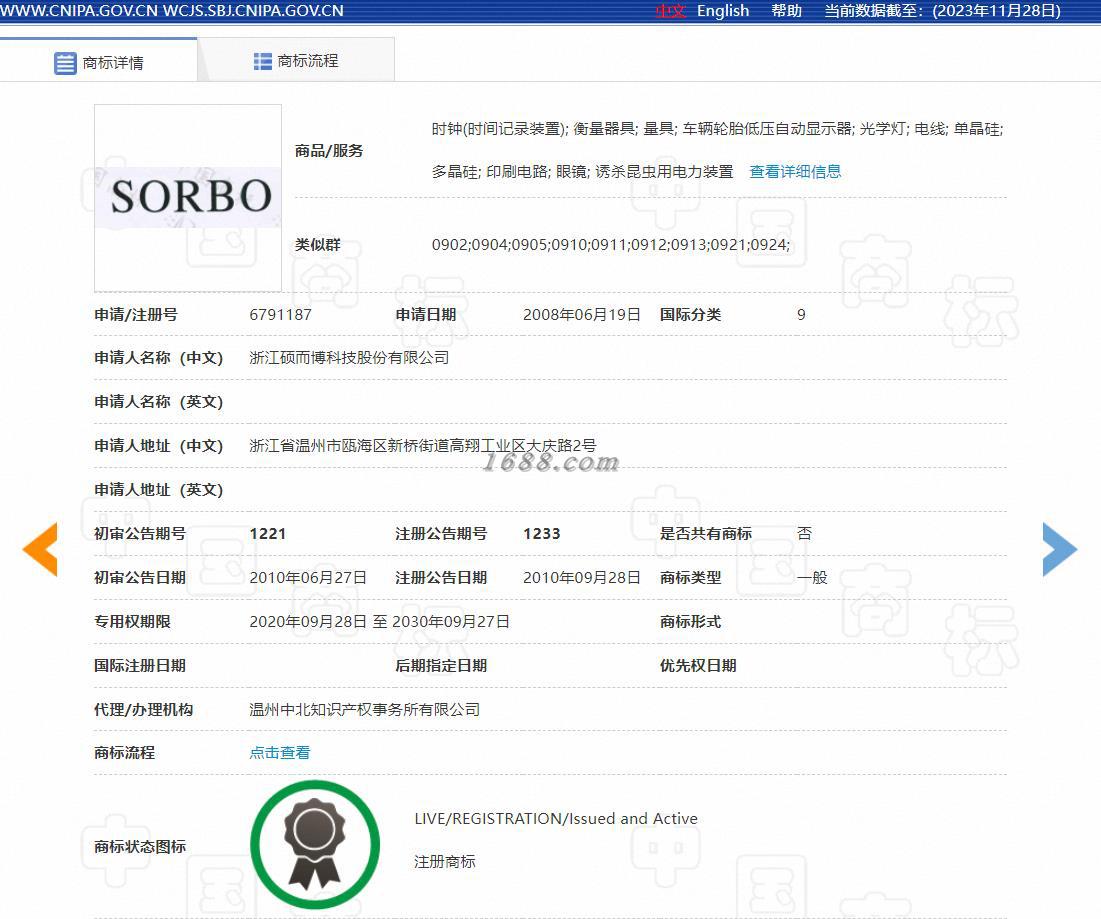Click the data cutoff date 2023年11月28日
Screen dimensions: 1101x919
pos(996,11)
